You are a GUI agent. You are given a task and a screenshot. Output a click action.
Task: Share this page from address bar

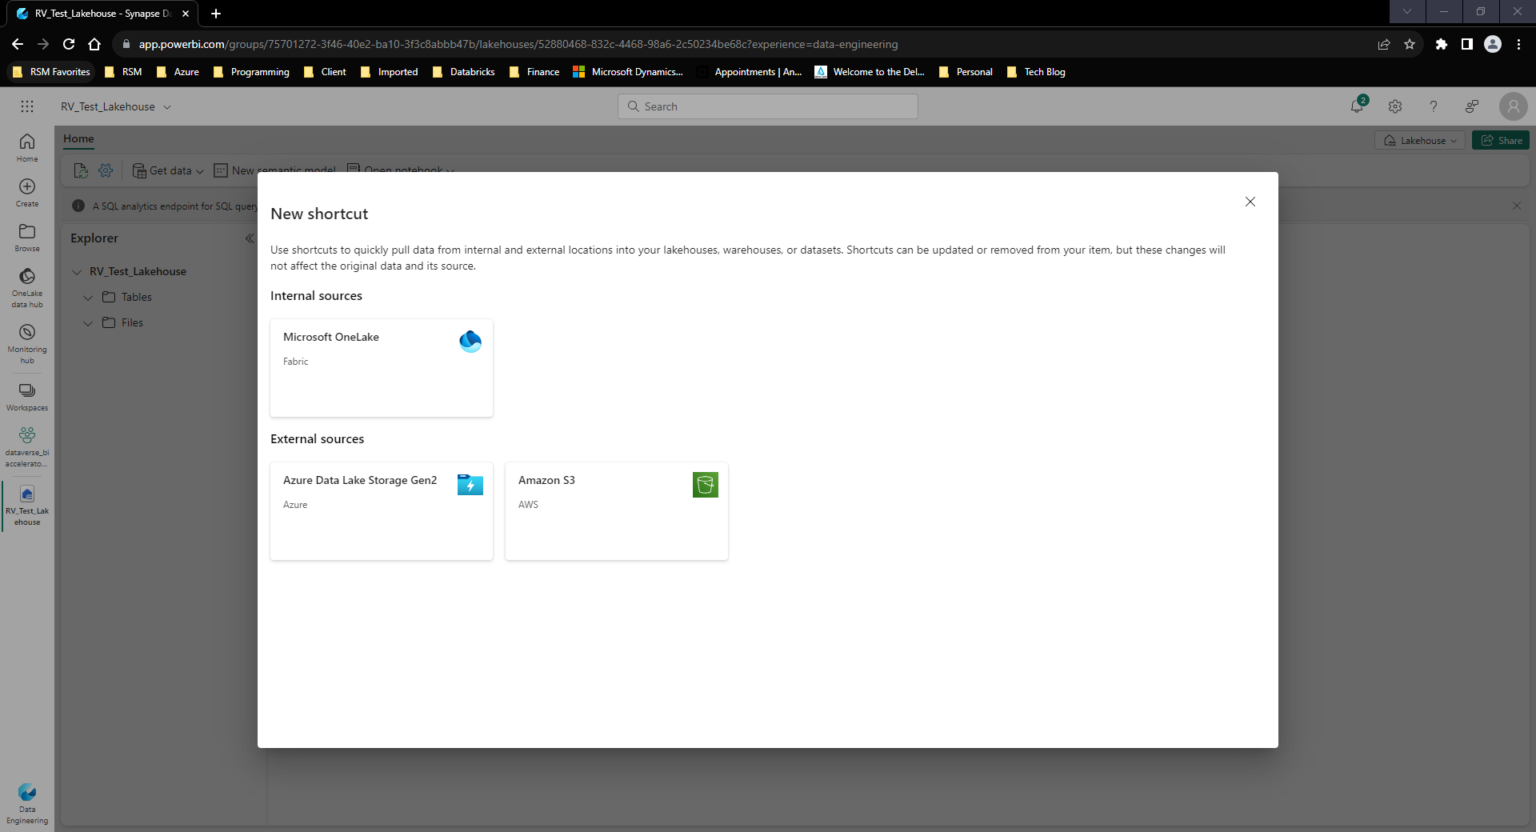1384,44
